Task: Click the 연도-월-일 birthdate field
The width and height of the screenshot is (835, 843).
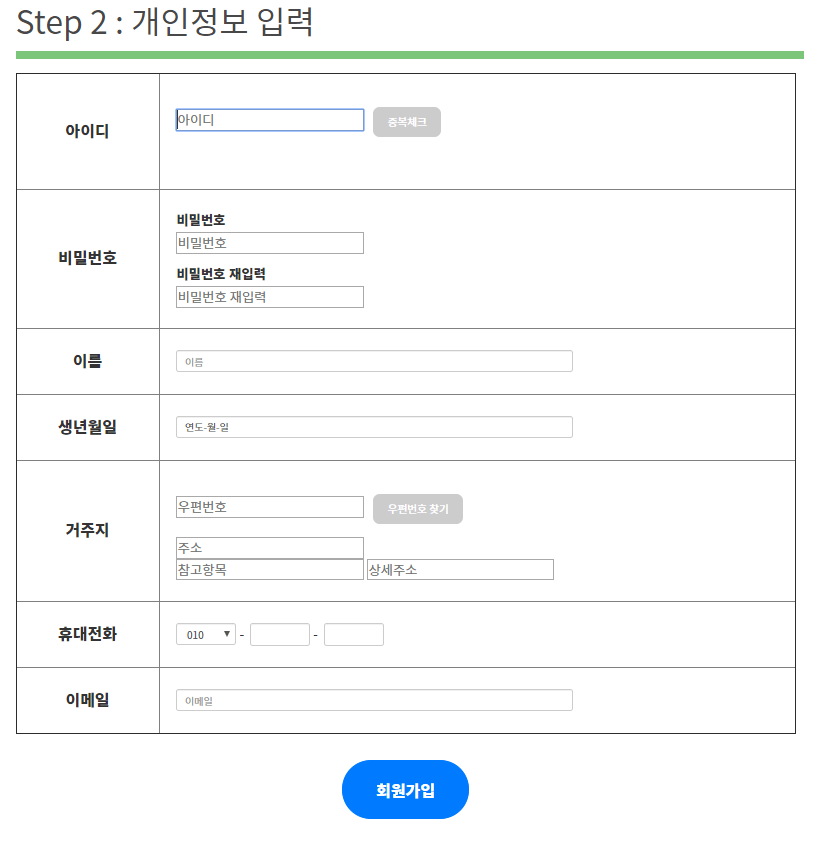Action: point(374,427)
